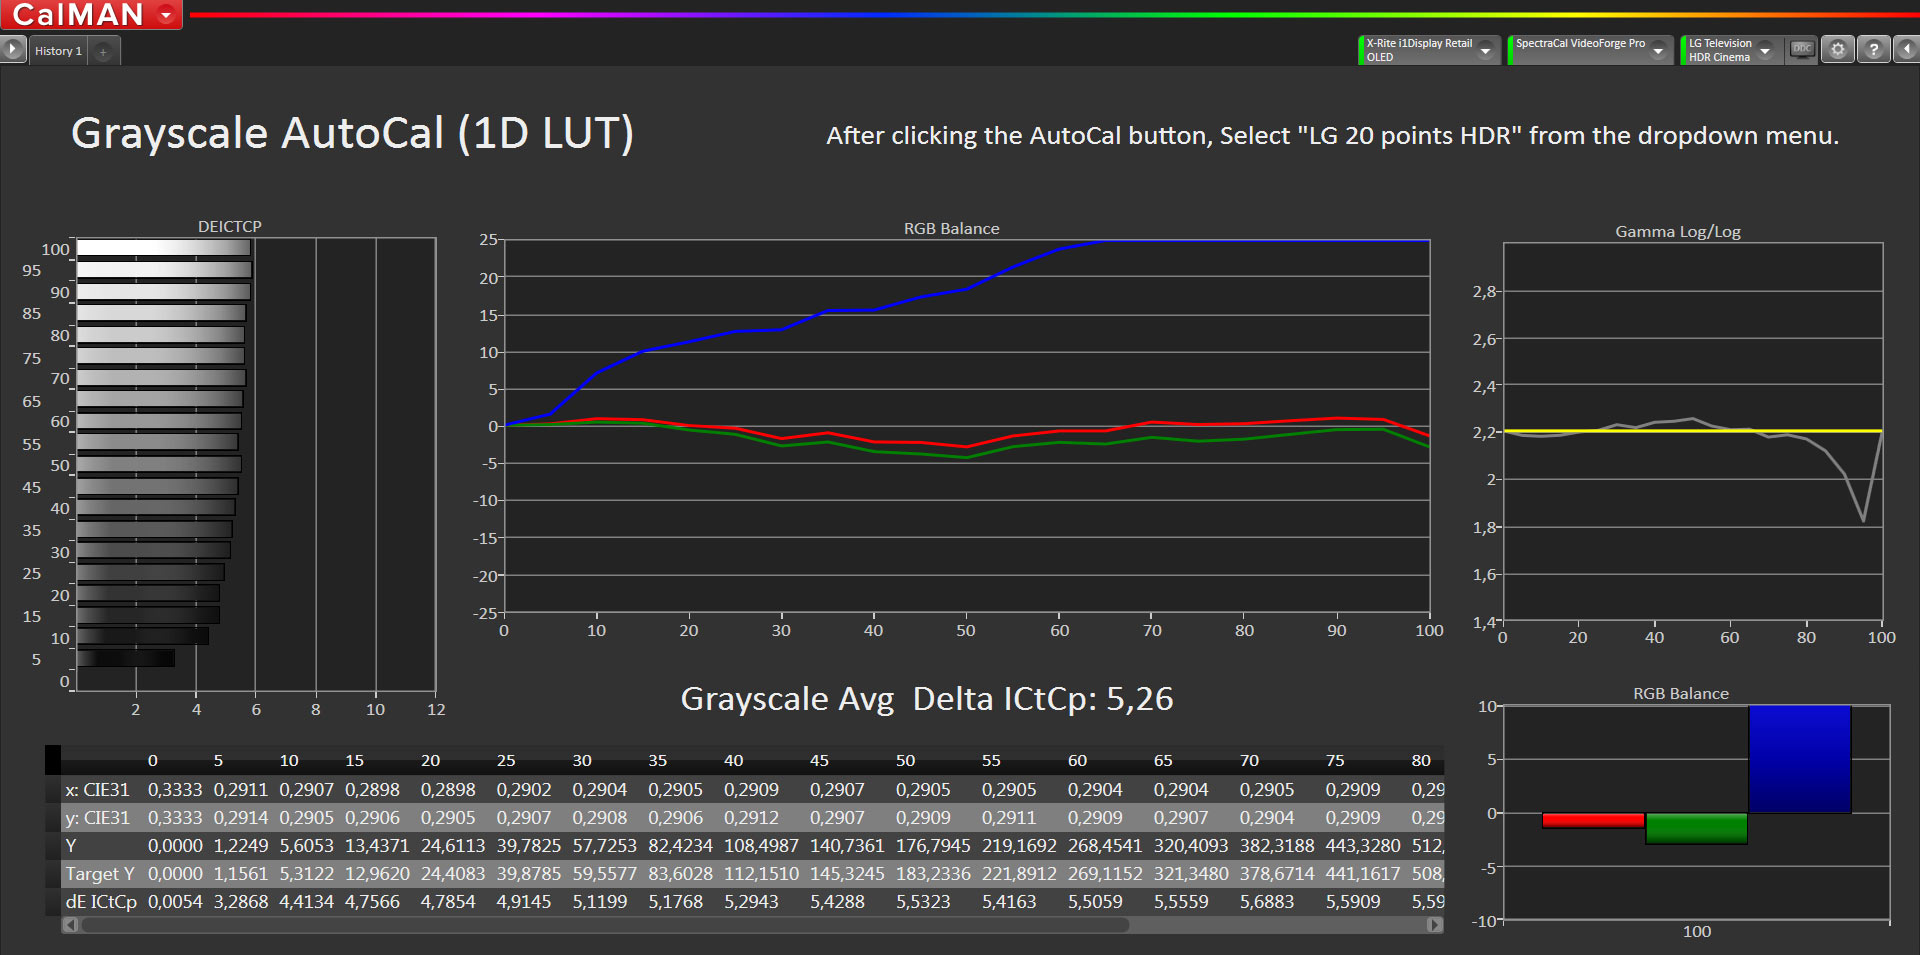Click the data table's right scroll arrow
This screenshot has width=1920, height=955.
1435,925
